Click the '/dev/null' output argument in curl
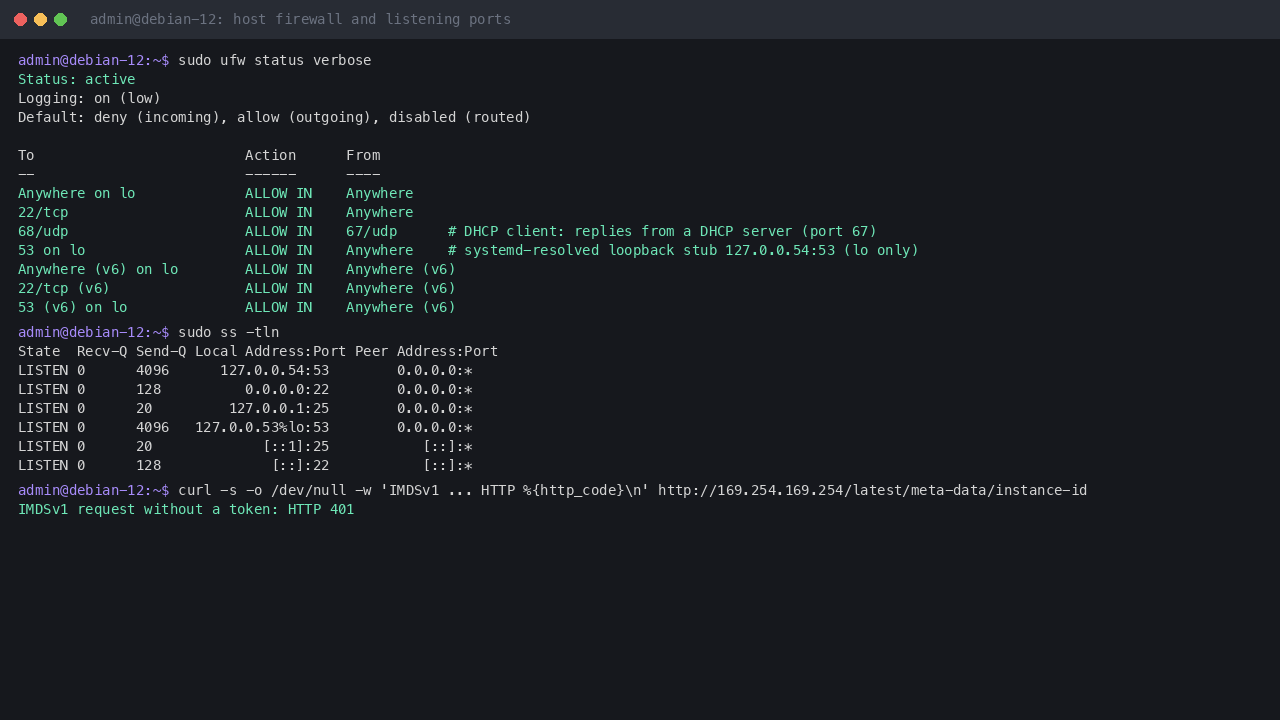1280x720 pixels. [309, 490]
